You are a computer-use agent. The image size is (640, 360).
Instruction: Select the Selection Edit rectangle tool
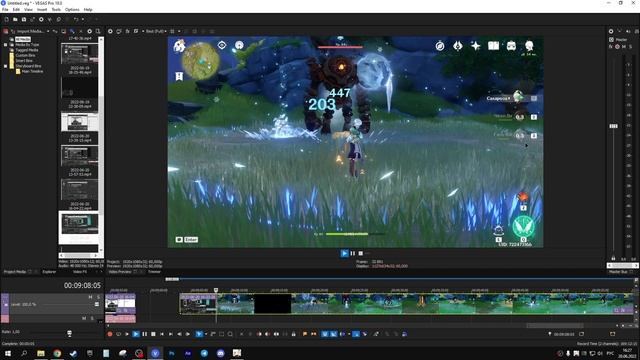[x=222, y=334]
